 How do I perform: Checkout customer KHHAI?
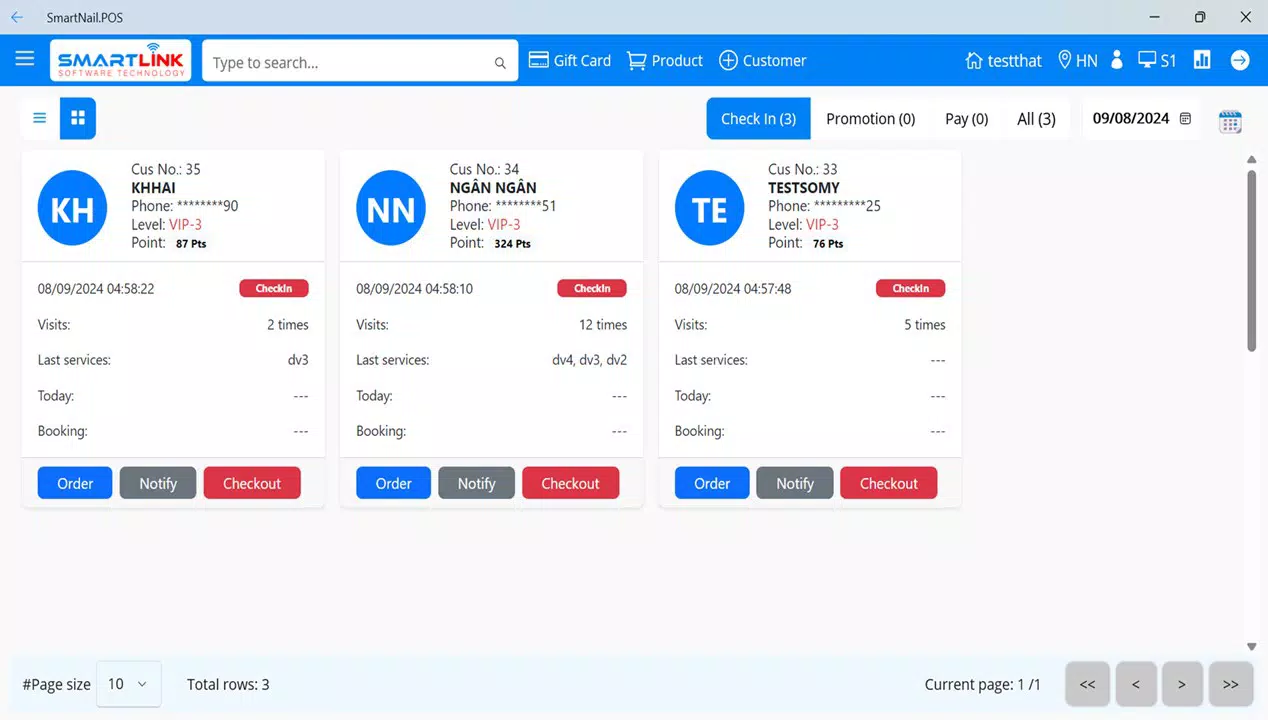click(252, 483)
